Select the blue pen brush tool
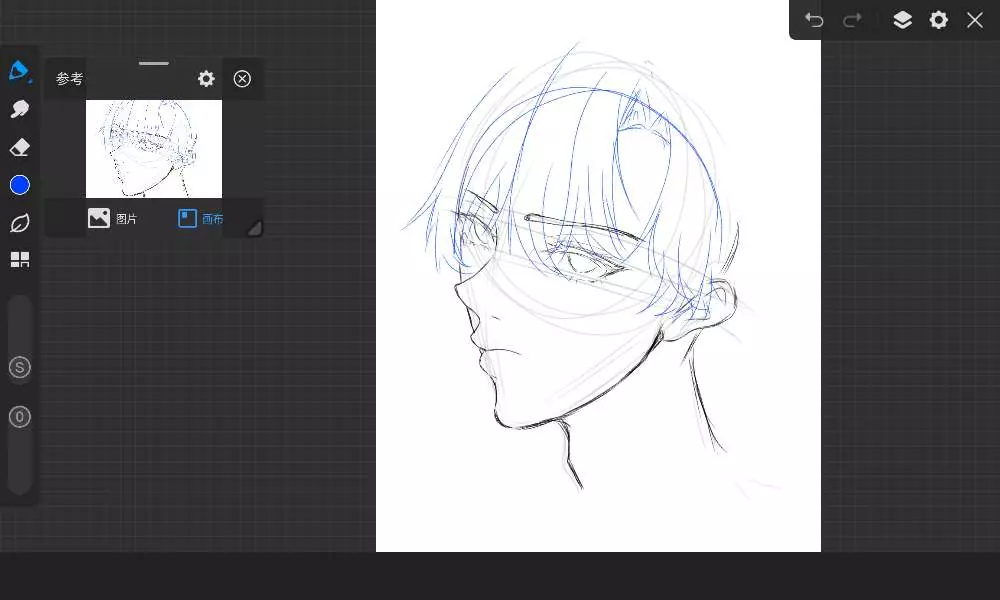The width and height of the screenshot is (1000, 600). point(19,71)
